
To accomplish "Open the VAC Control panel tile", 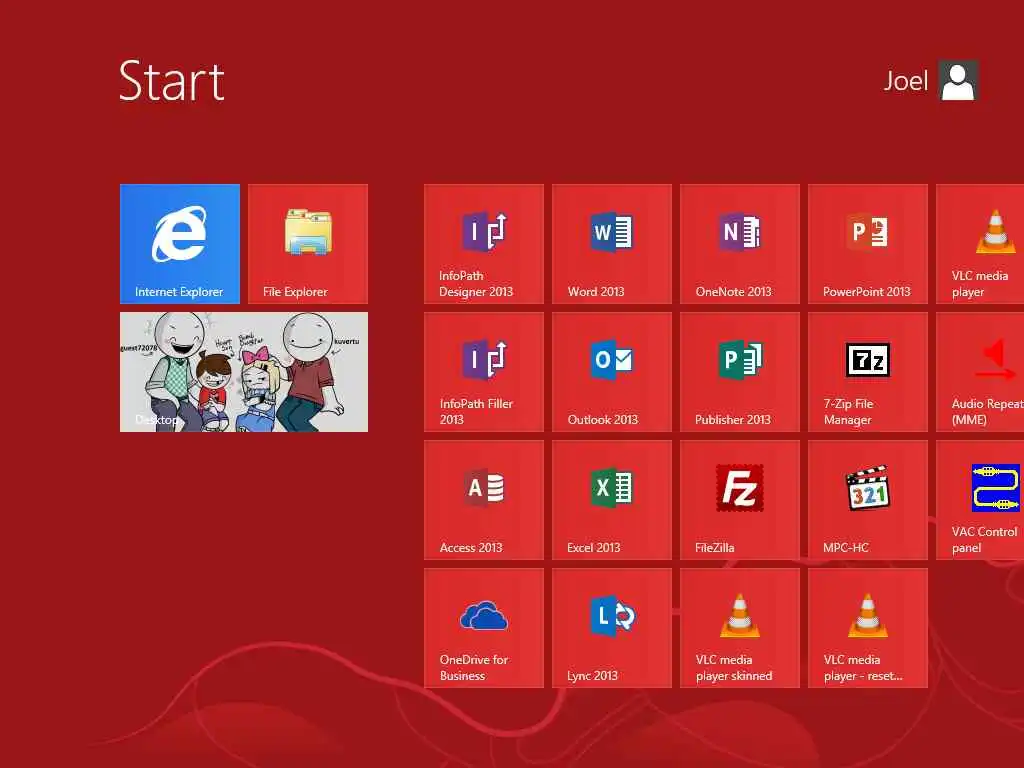I will pos(980,500).
